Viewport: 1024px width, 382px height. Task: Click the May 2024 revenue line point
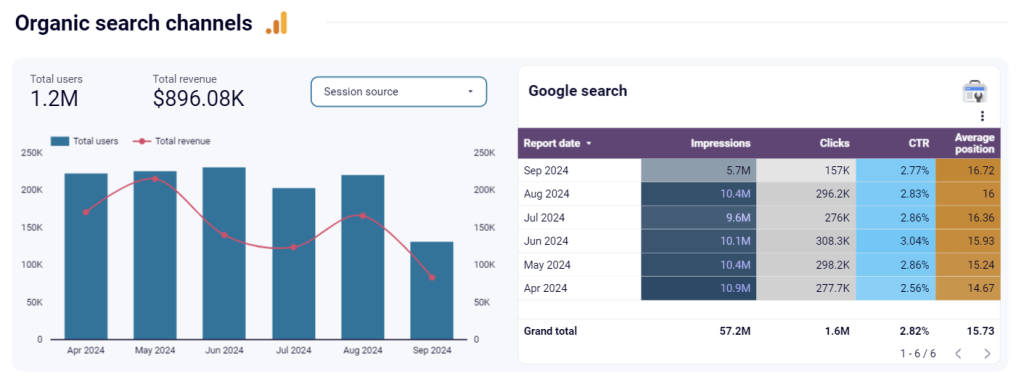click(x=155, y=178)
